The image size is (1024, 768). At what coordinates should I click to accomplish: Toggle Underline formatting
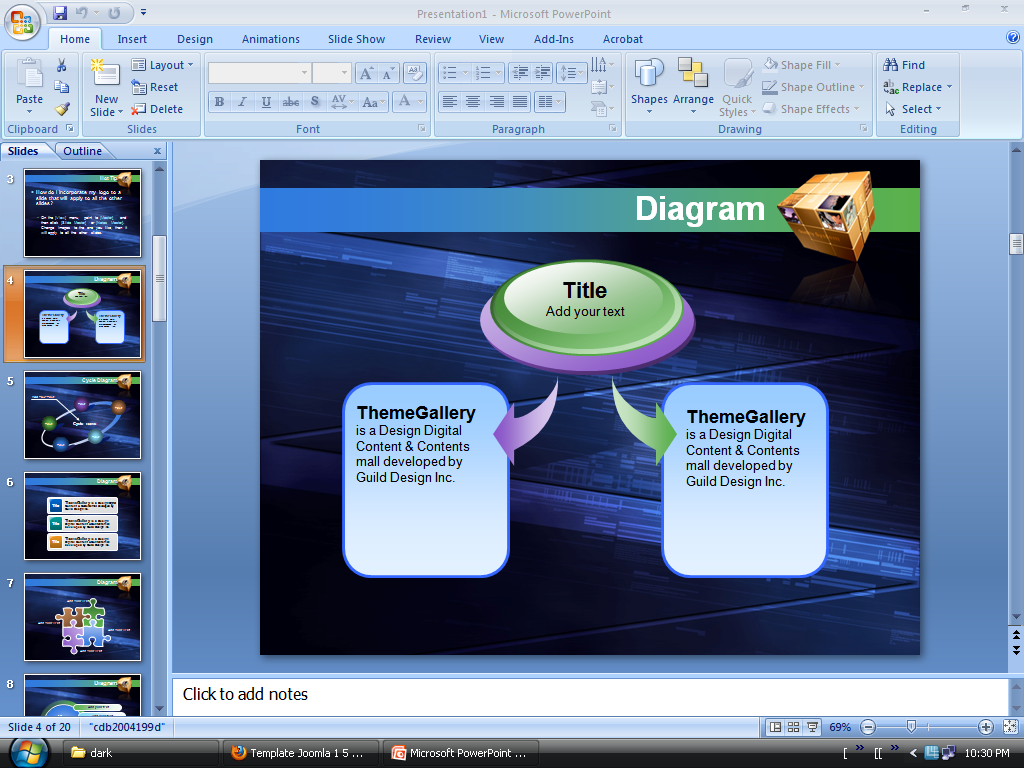click(x=266, y=102)
